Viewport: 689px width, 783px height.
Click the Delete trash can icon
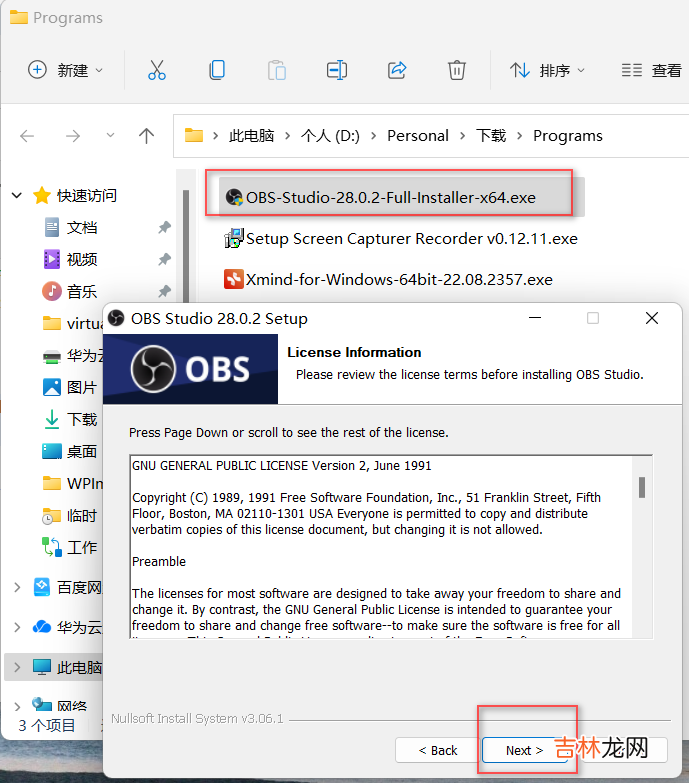(x=456, y=70)
